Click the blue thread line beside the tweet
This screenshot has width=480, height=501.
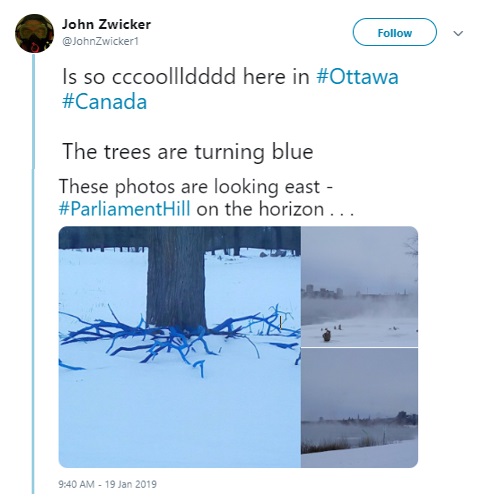pos(33,273)
